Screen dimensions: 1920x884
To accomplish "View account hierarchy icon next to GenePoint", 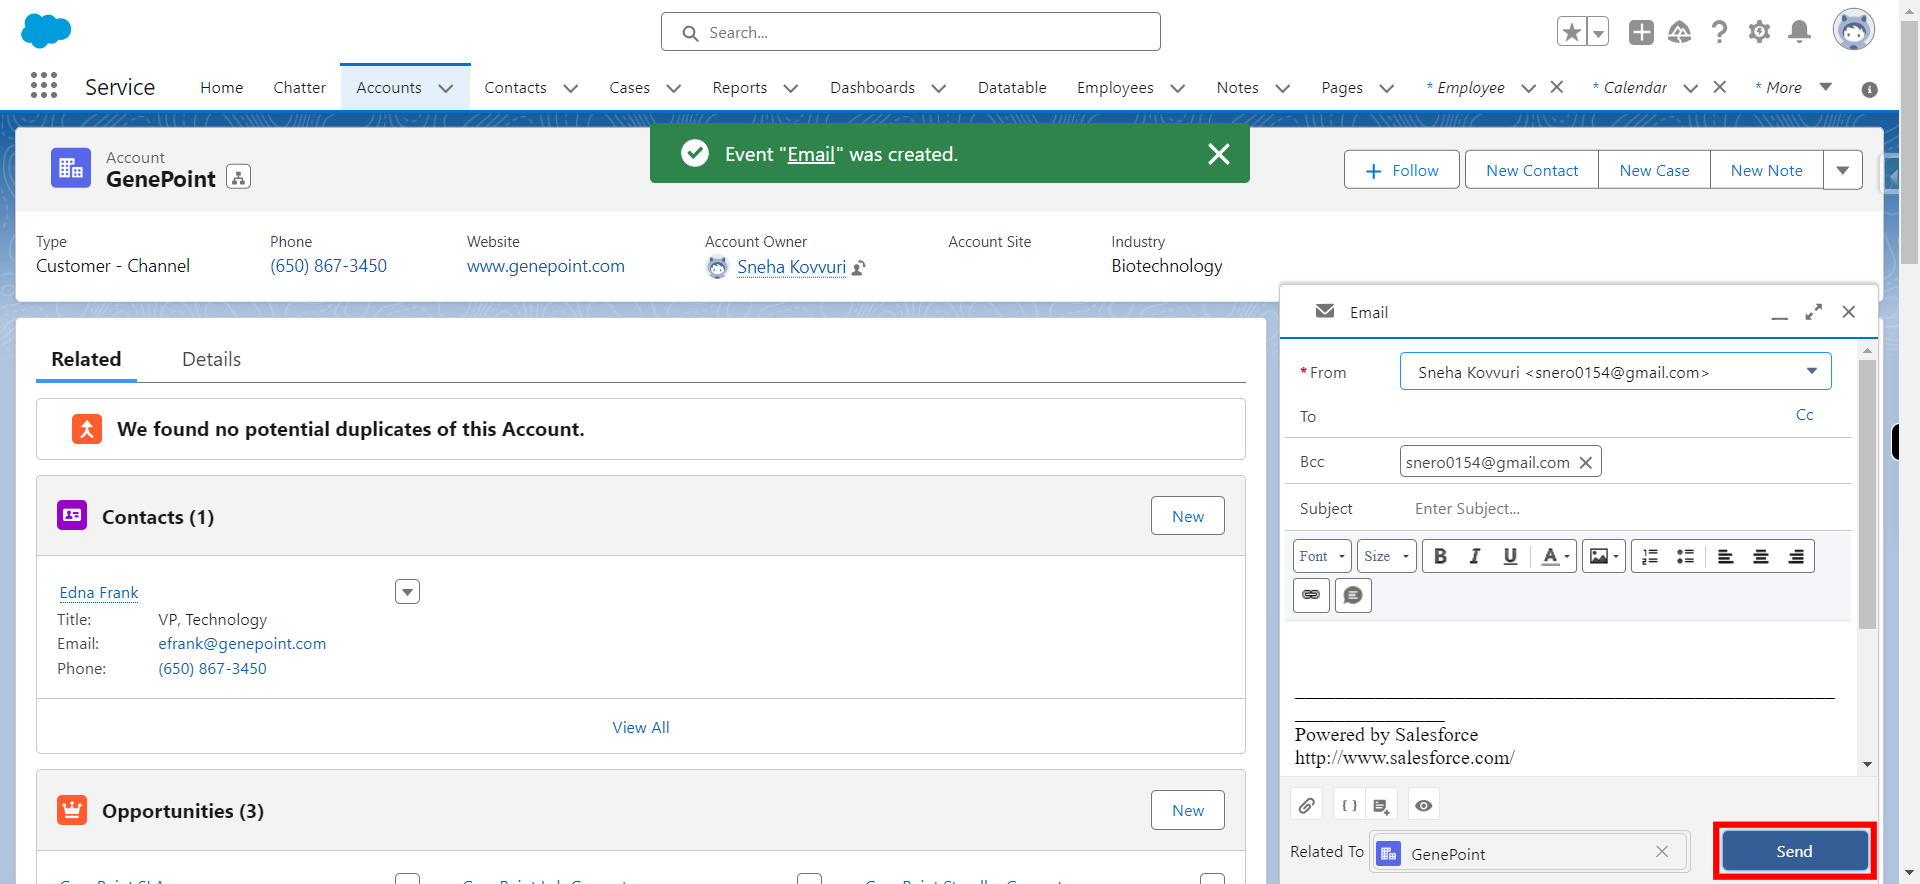I will (238, 177).
